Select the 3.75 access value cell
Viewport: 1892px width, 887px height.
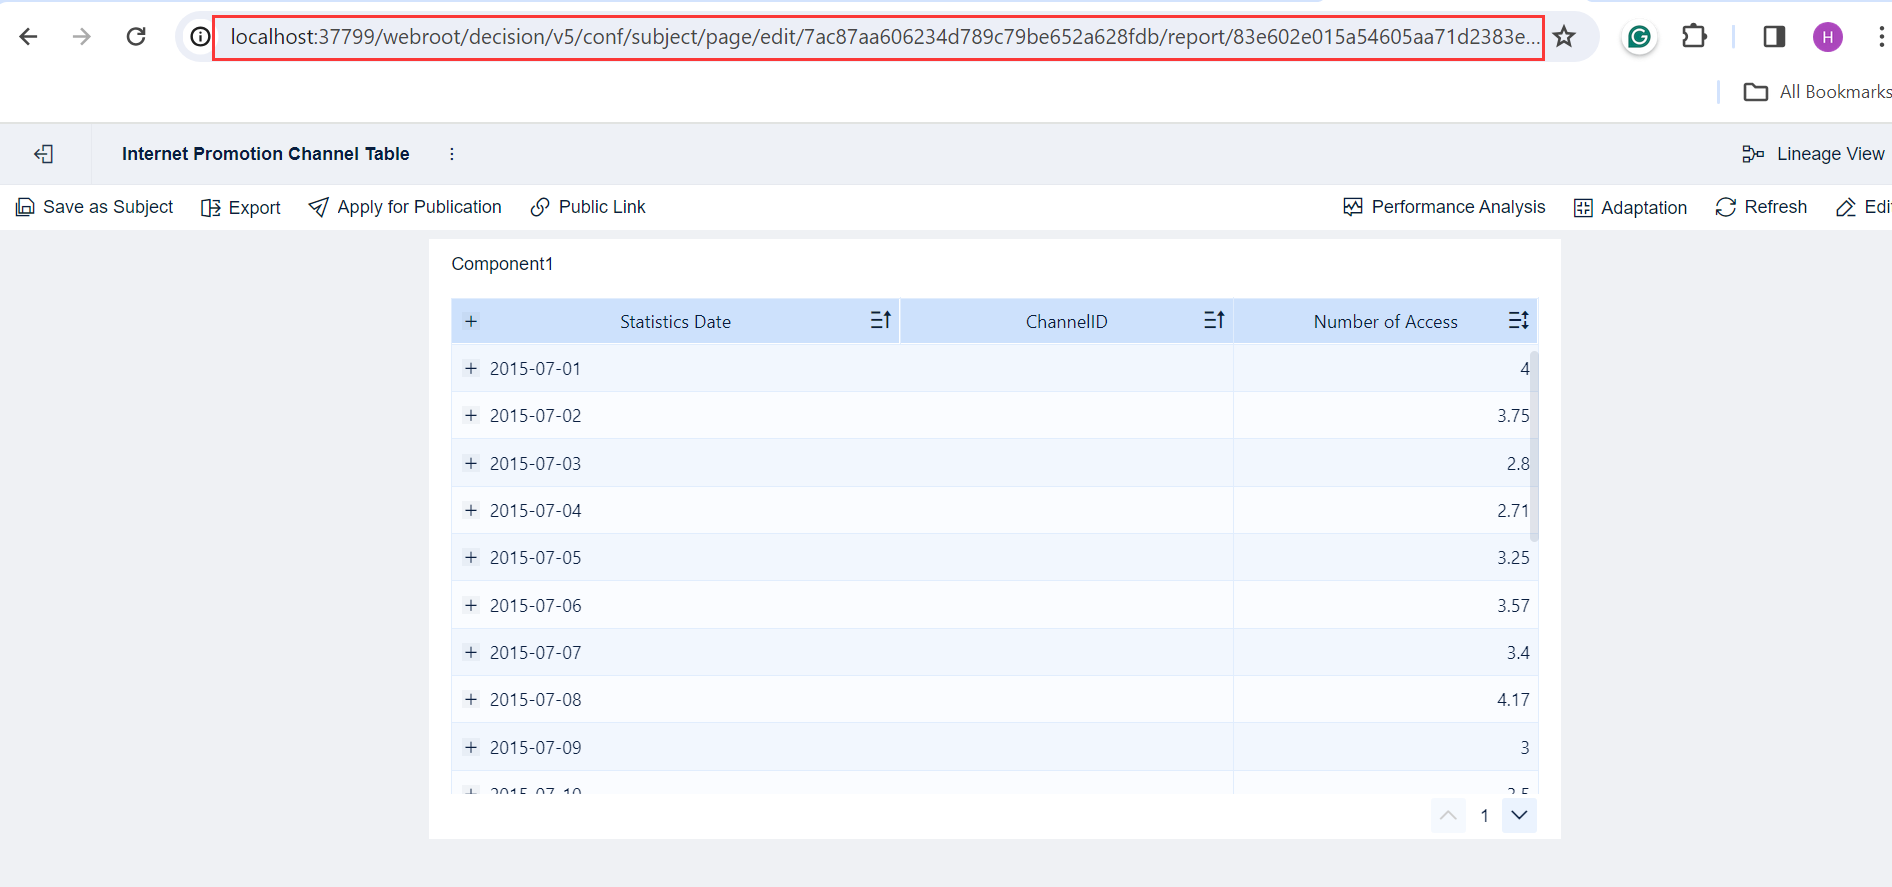click(x=1385, y=415)
